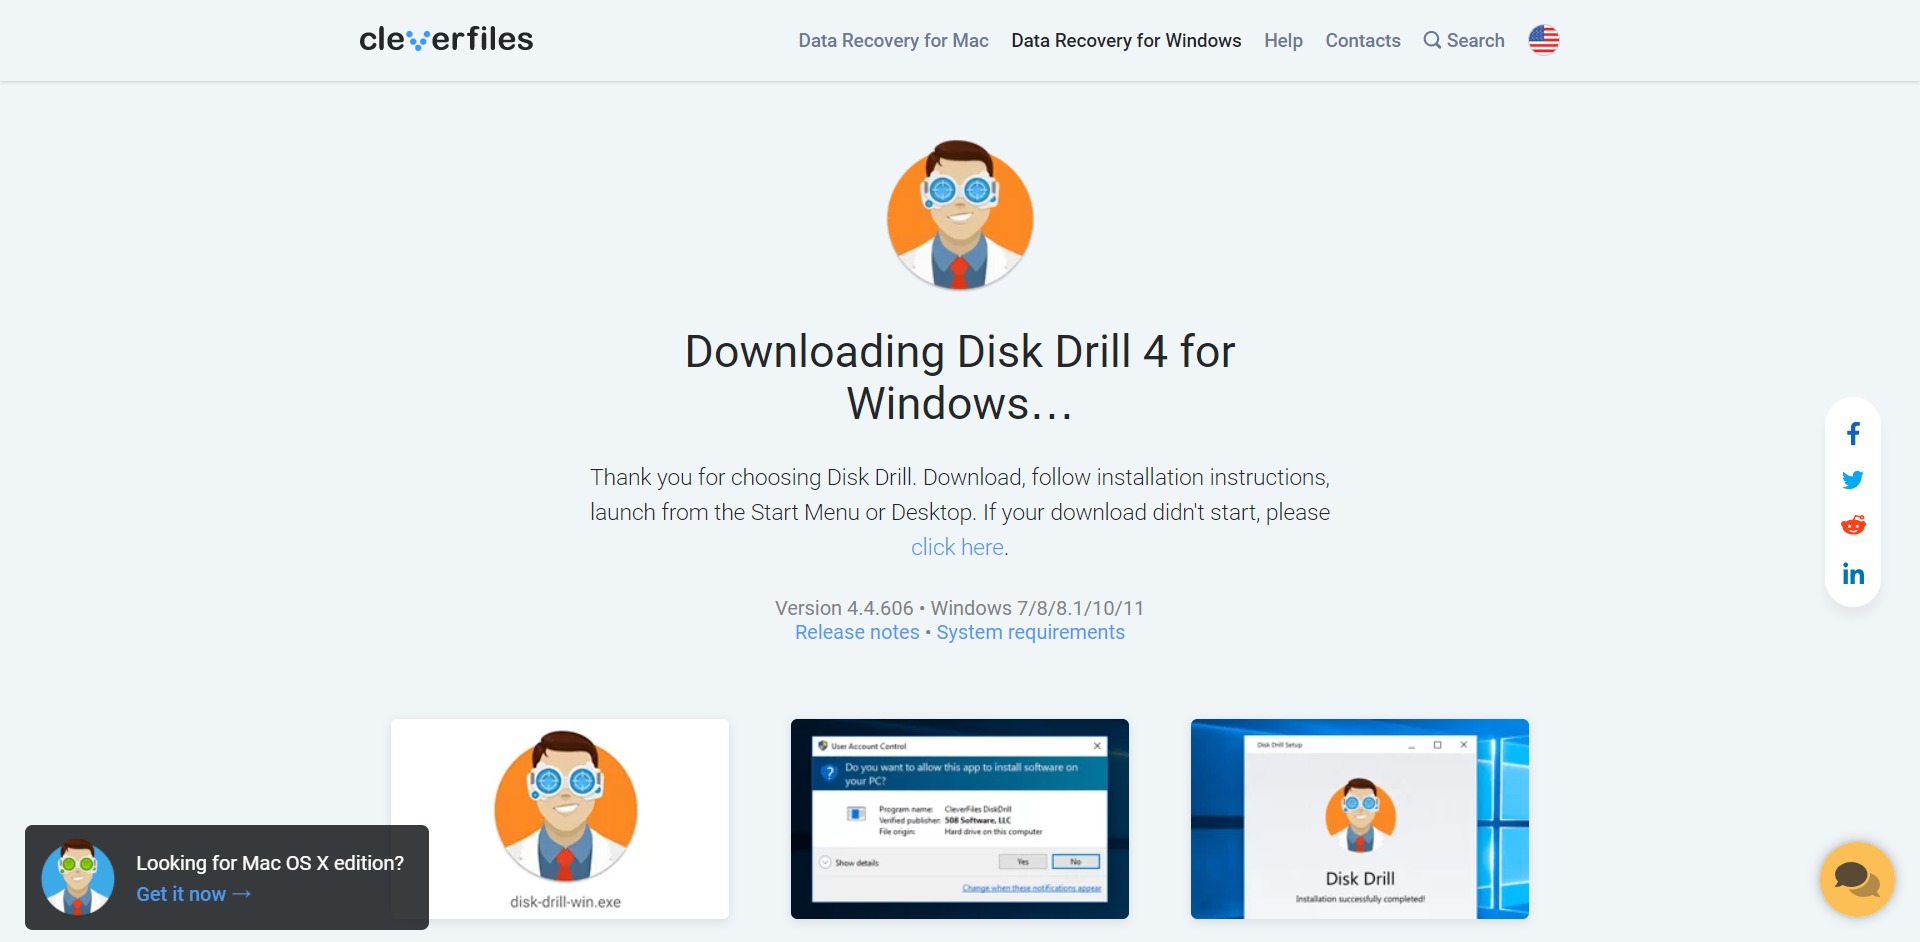Share the page on Twitter

tap(1853, 480)
